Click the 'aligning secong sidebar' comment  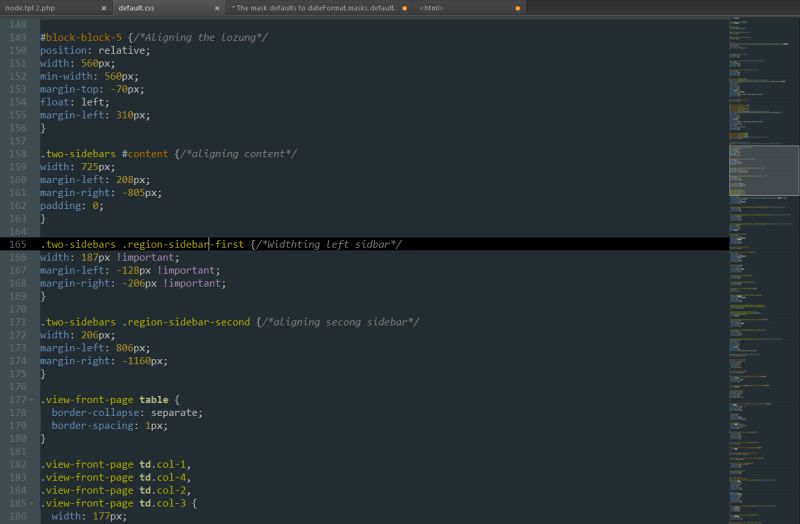[340, 322]
